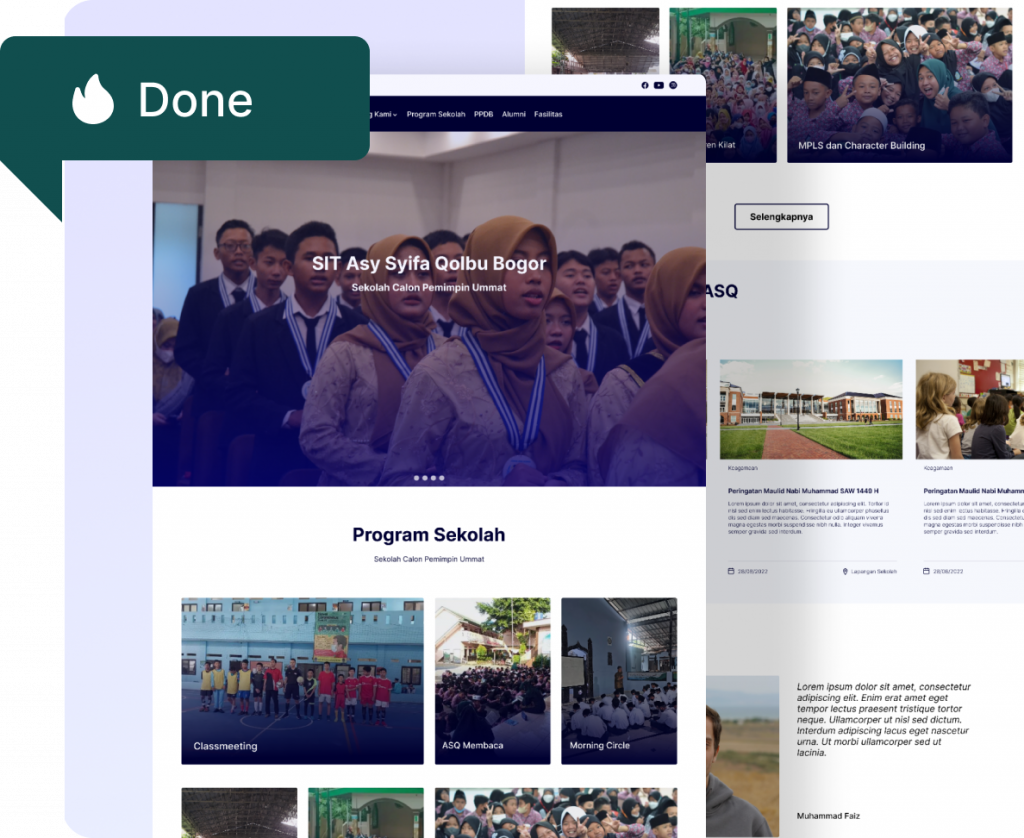The width and height of the screenshot is (1024, 838).
Task: Click the flame icon beside Done
Action: (93, 99)
